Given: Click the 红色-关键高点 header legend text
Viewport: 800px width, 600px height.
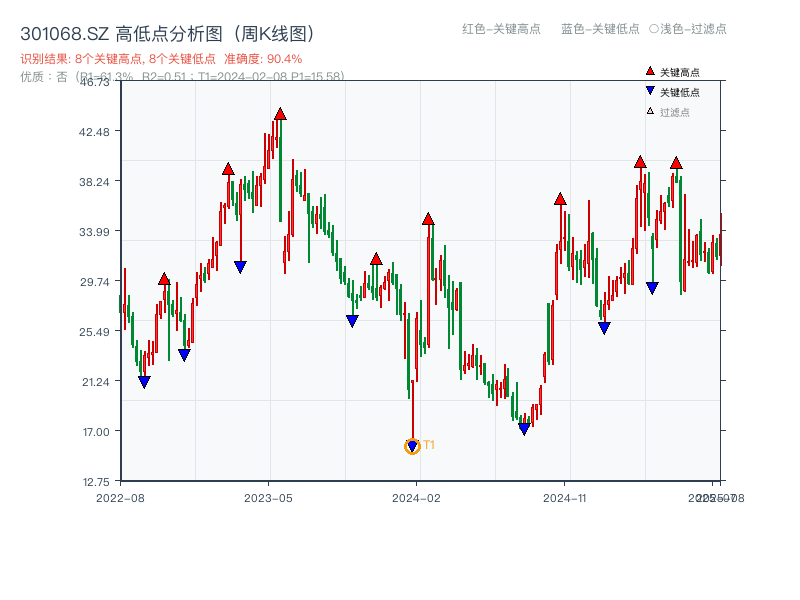Looking at the screenshot, I should 501,29.
